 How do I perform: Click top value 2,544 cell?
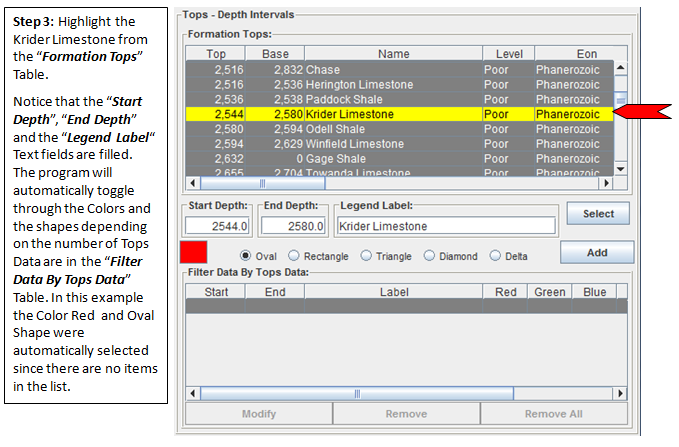coord(216,114)
